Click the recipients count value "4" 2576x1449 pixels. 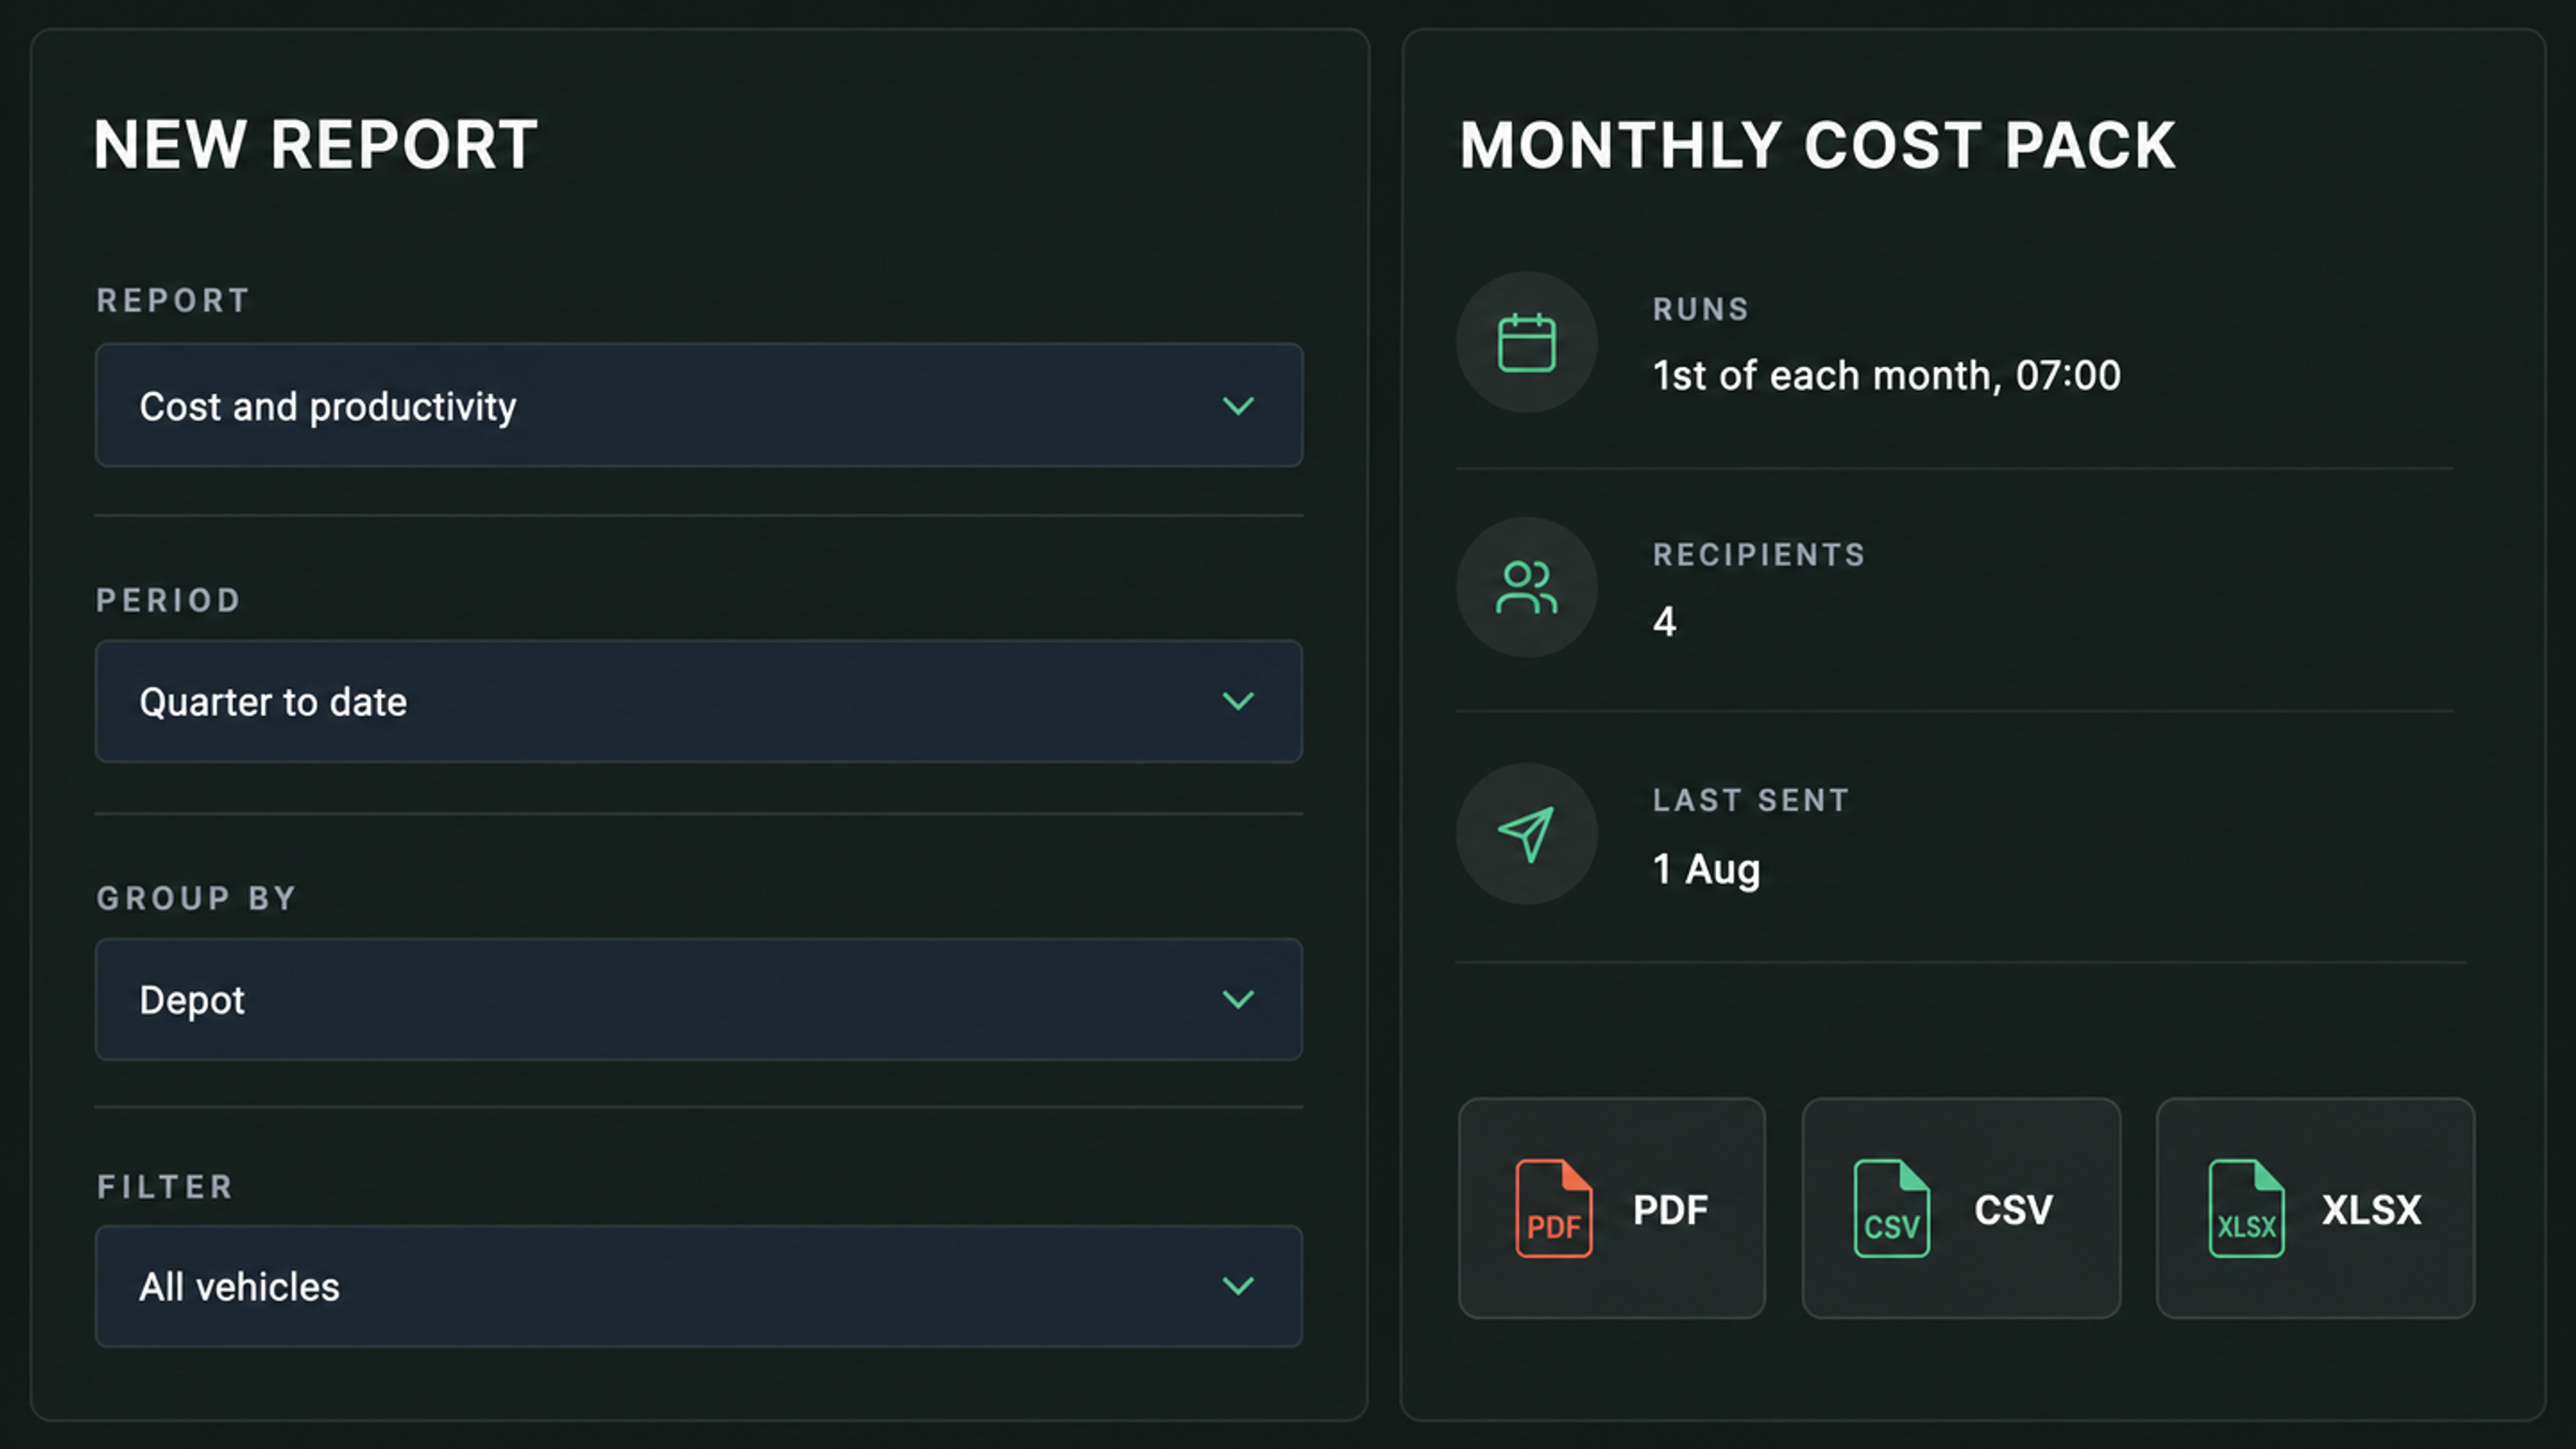[1664, 622]
